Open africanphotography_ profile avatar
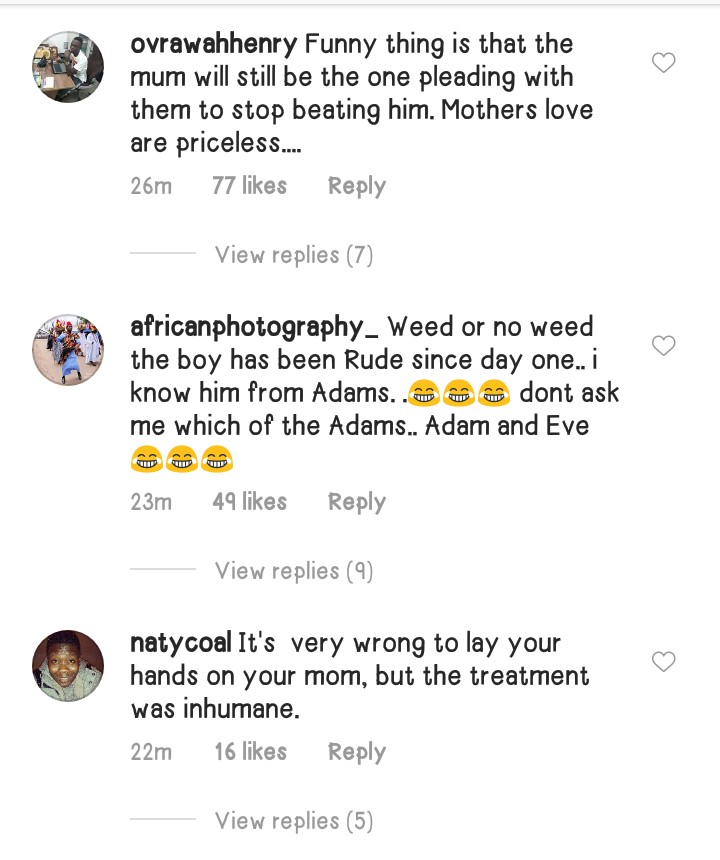The image size is (720, 860). click(68, 350)
